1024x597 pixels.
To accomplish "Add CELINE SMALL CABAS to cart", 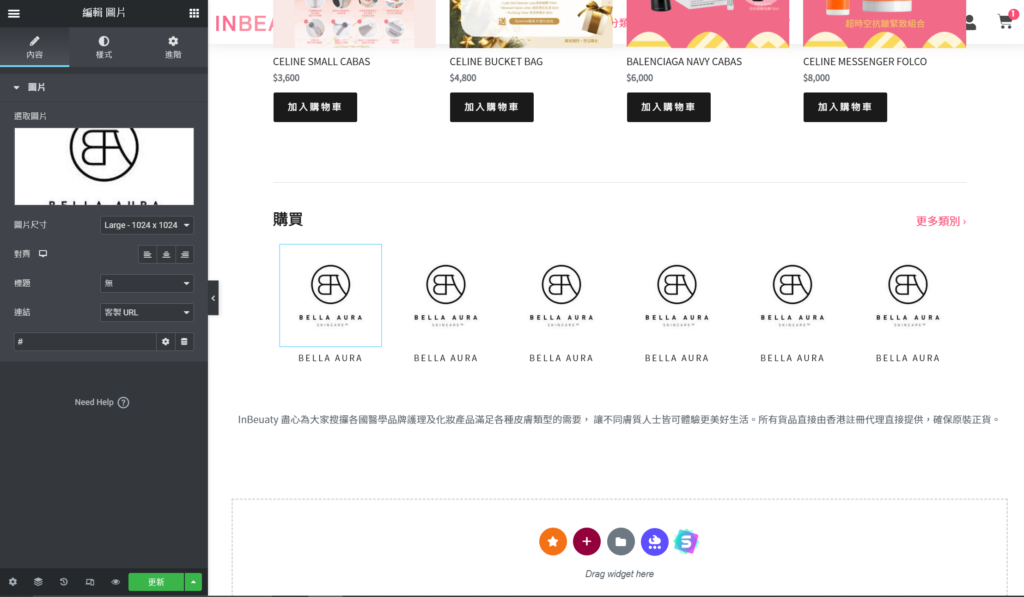I will 315,107.
